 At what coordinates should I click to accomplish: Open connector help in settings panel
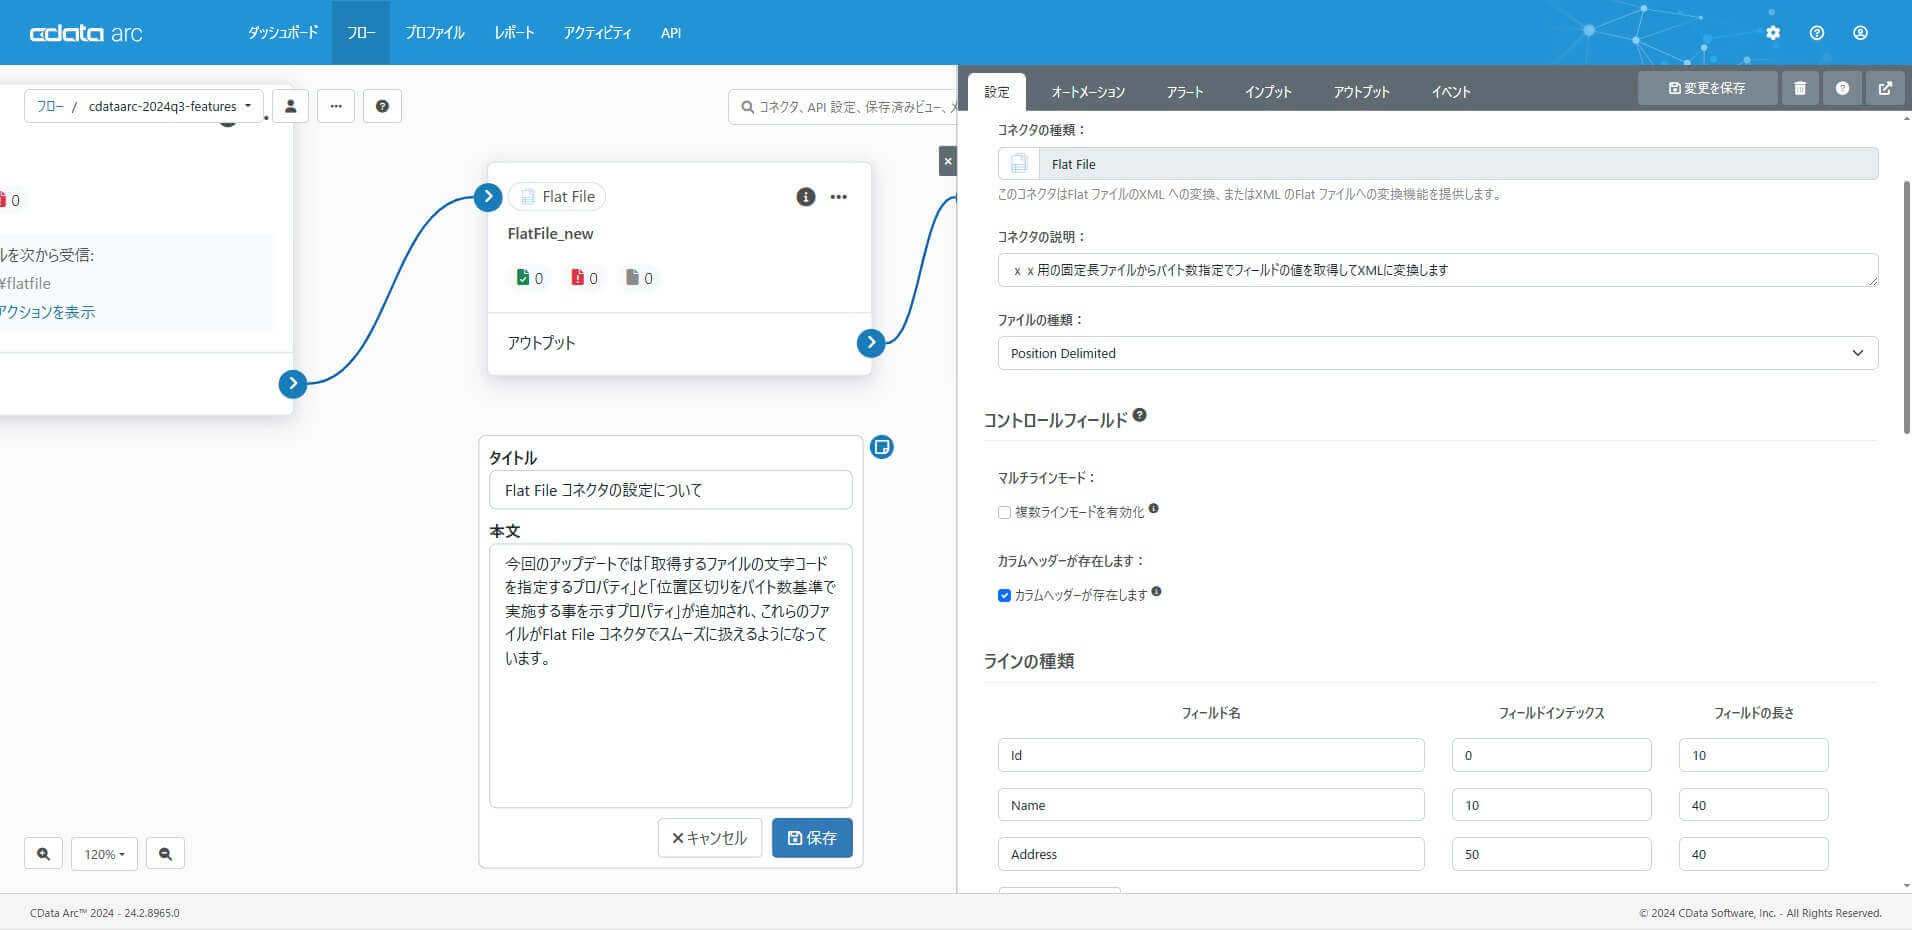[x=1842, y=88]
